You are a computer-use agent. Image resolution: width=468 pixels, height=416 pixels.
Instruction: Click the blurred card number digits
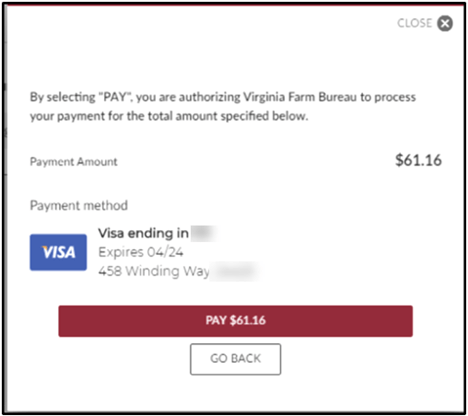[204, 233]
